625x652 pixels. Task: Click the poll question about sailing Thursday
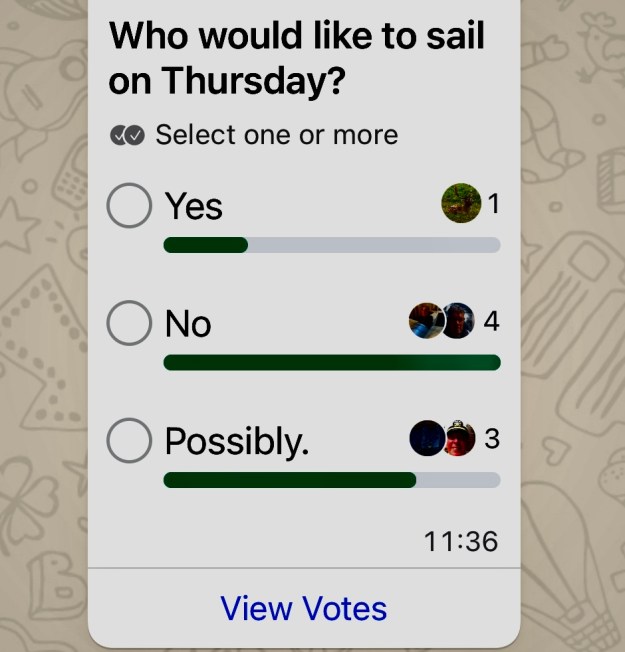pyautogui.click(x=297, y=58)
